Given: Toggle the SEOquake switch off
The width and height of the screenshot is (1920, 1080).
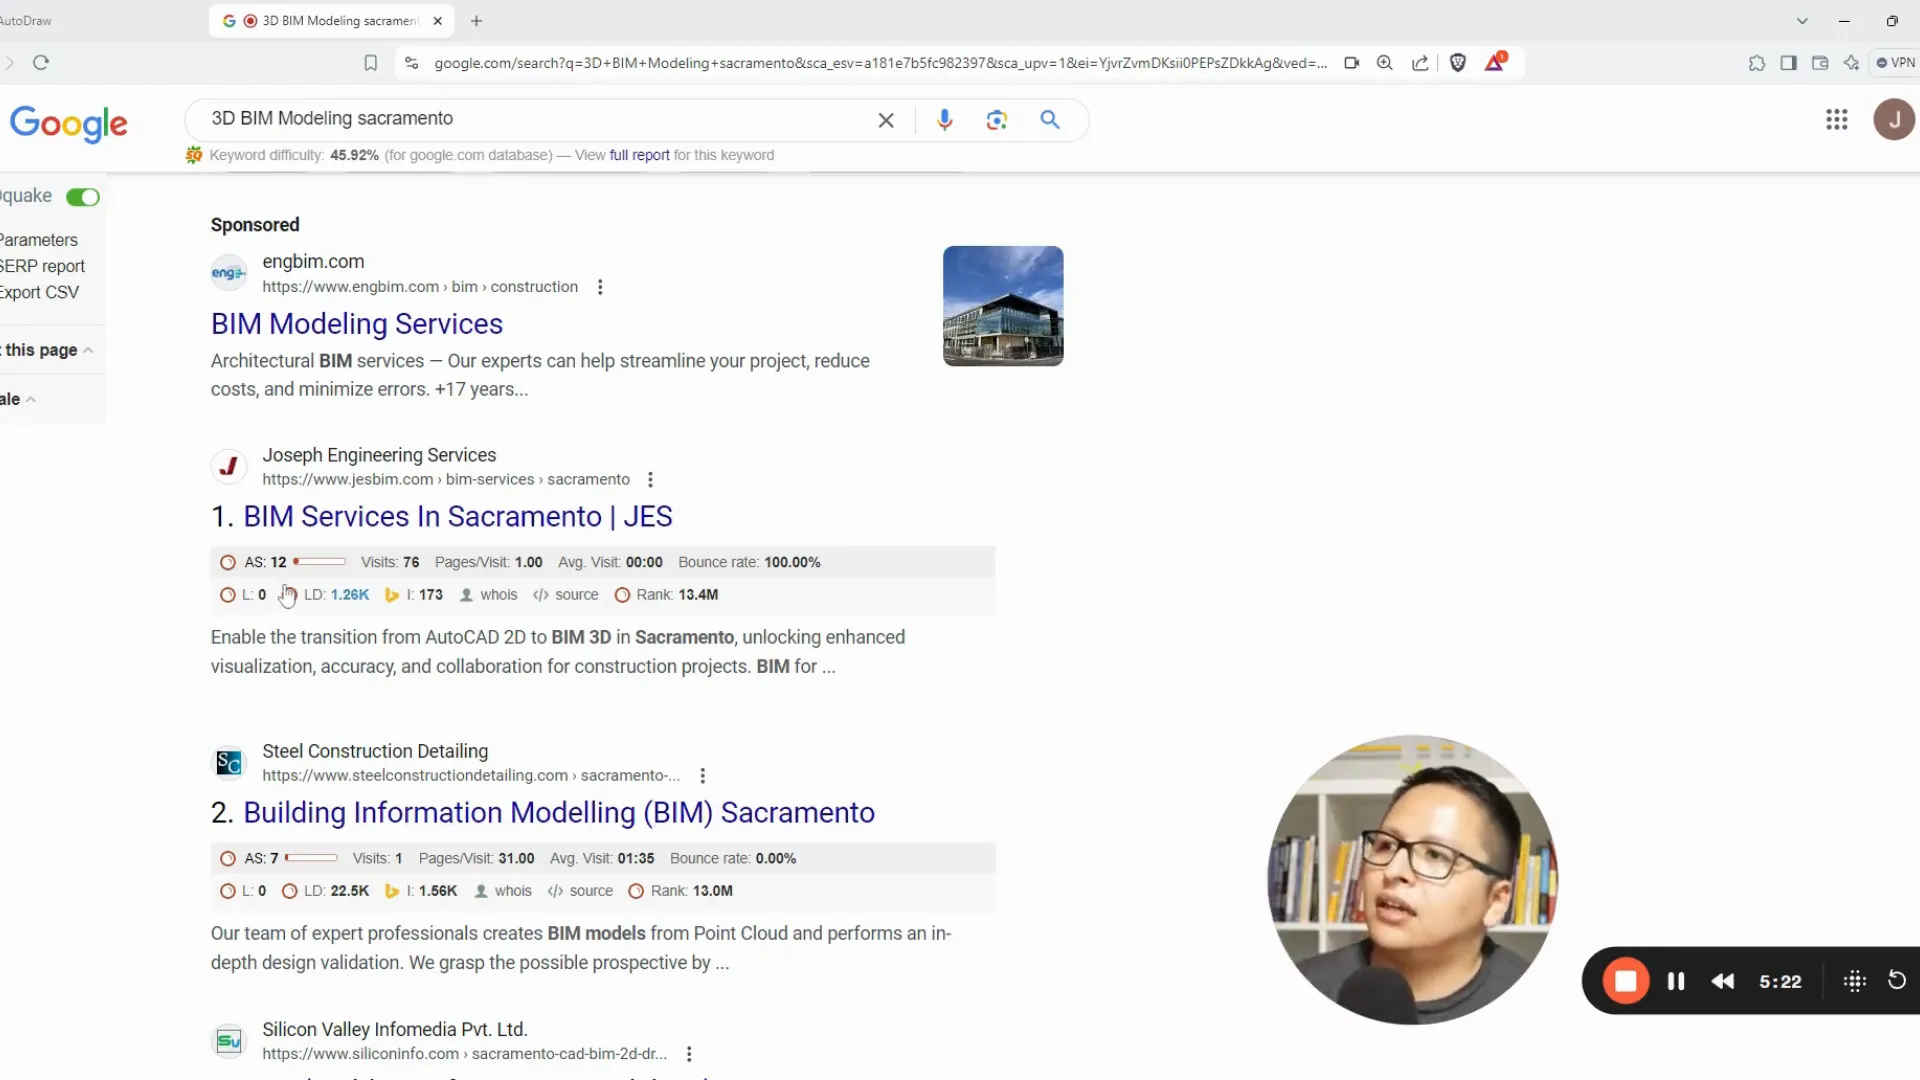Looking at the screenshot, I should 83,197.
